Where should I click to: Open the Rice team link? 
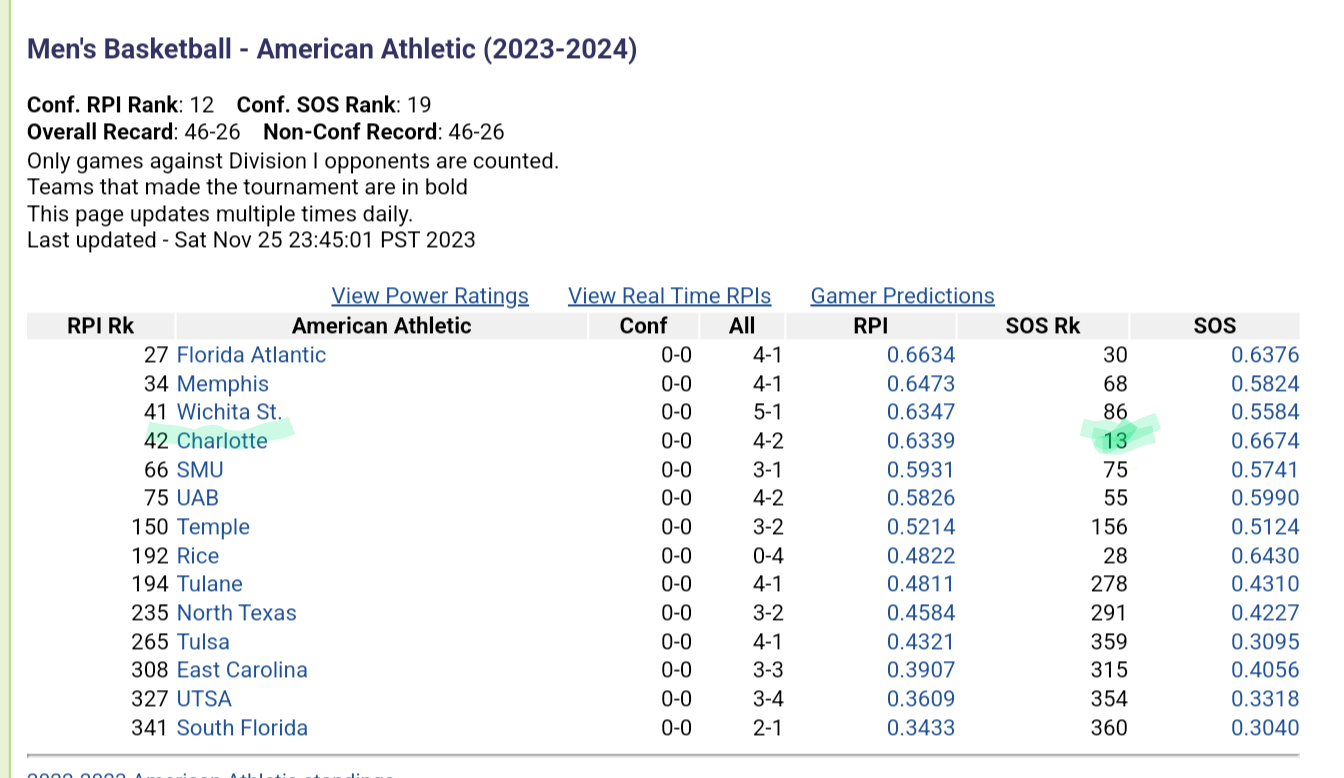[198, 556]
